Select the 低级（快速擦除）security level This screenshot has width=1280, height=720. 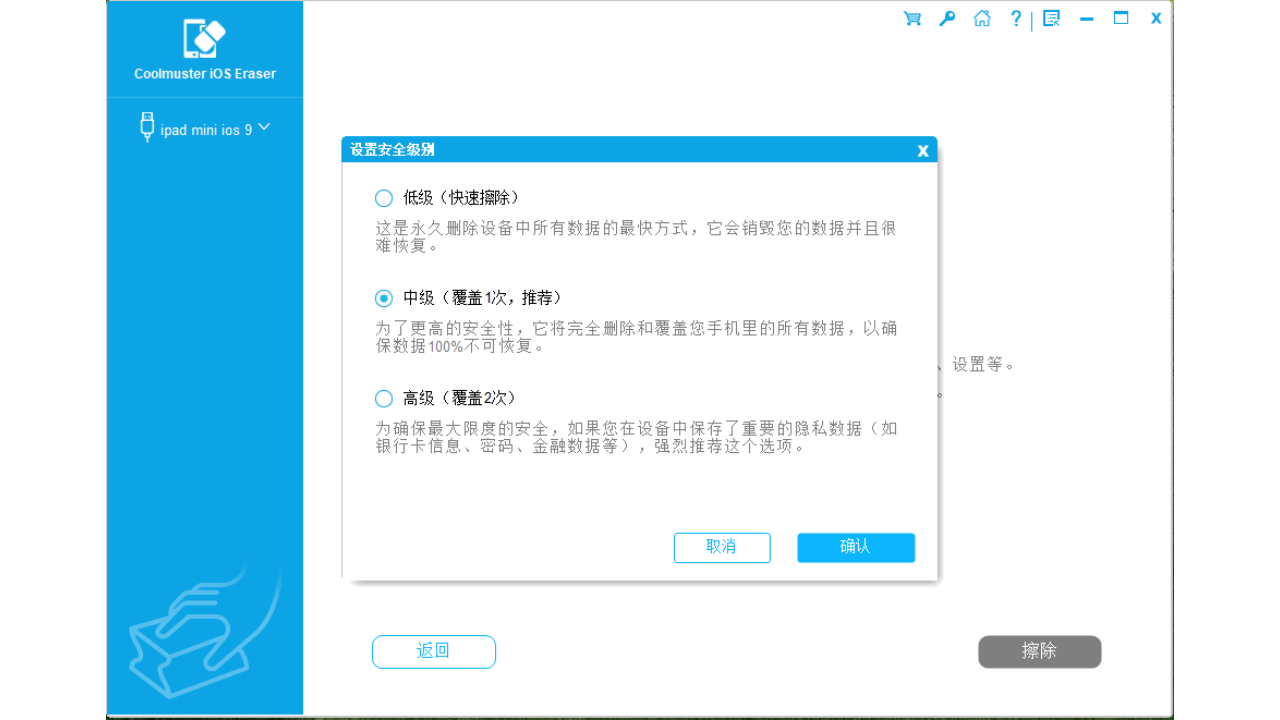point(383,197)
